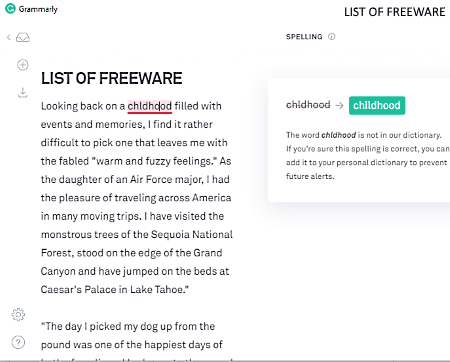This screenshot has height=362, width=450.
Task: Click the misspelled word chldhood in text
Action: (x=150, y=106)
